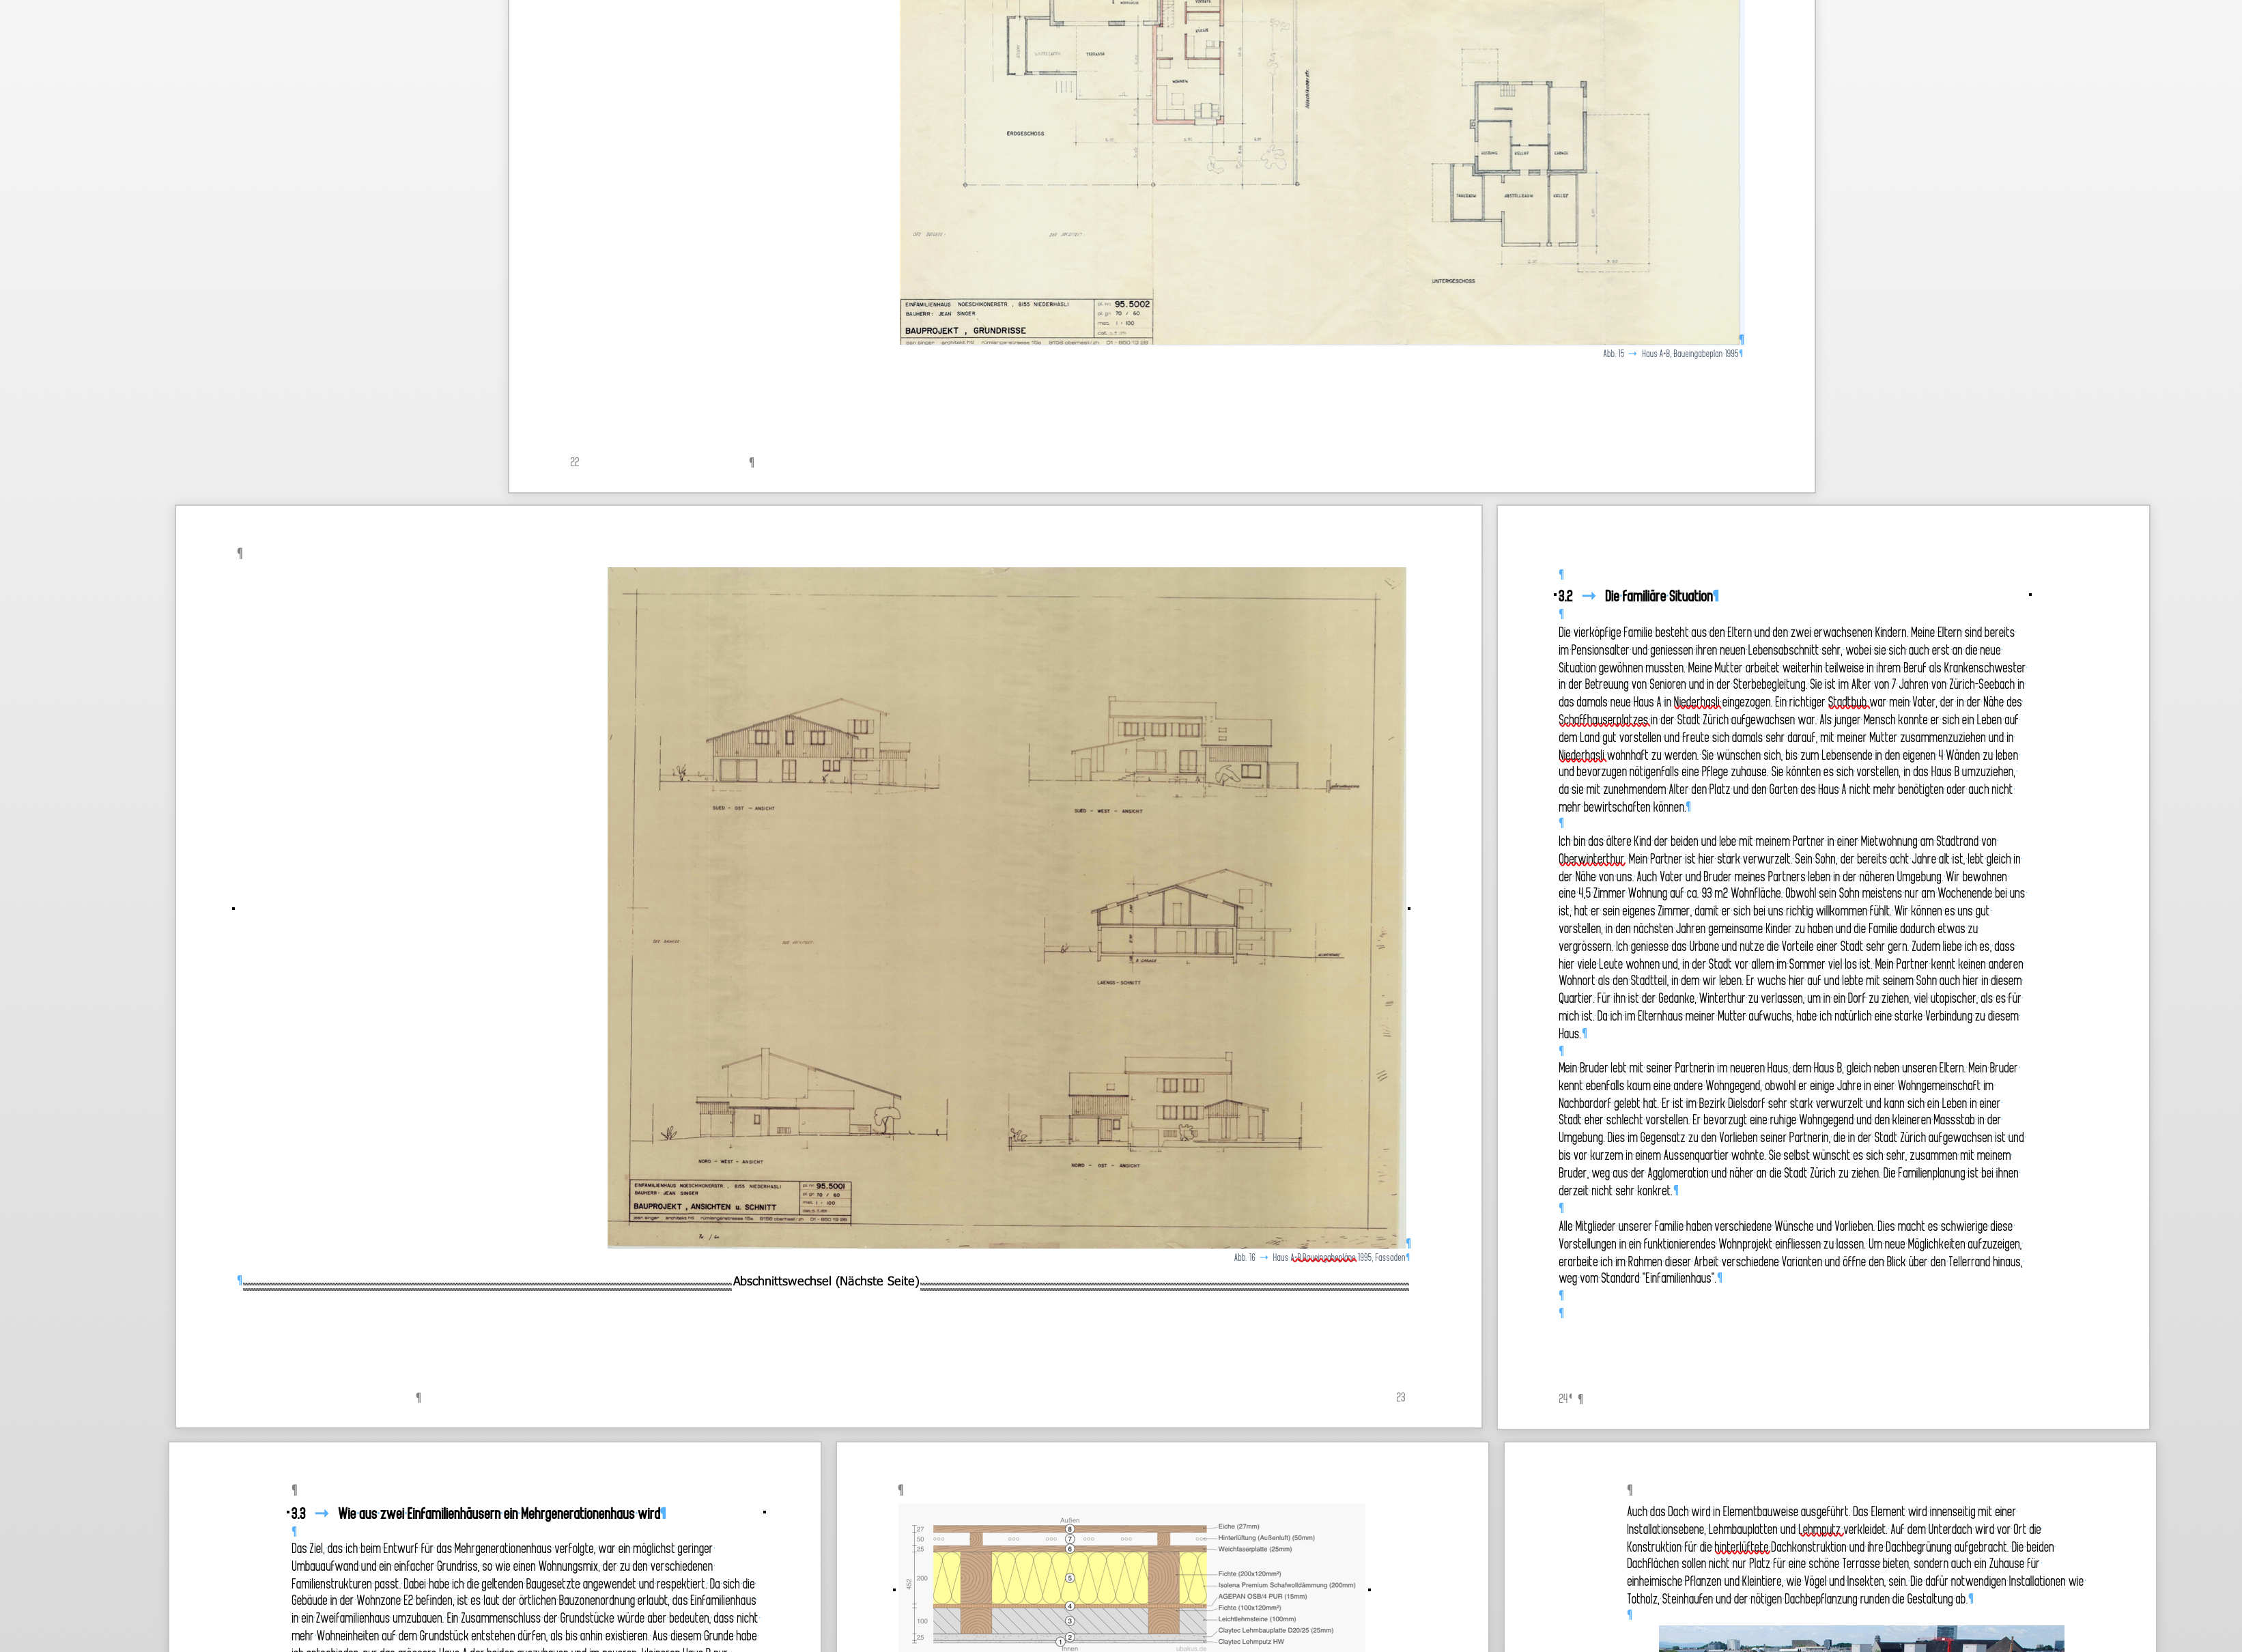
Task: Click the 'Eiche (27mm)' label in the diagram legend
Action: (1238, 1527)
